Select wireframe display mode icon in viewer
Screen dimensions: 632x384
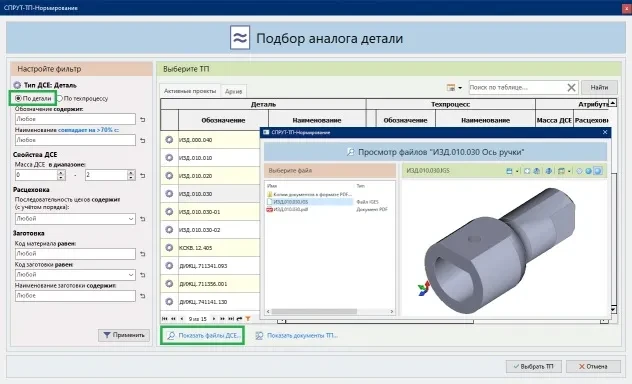[579, 171]
